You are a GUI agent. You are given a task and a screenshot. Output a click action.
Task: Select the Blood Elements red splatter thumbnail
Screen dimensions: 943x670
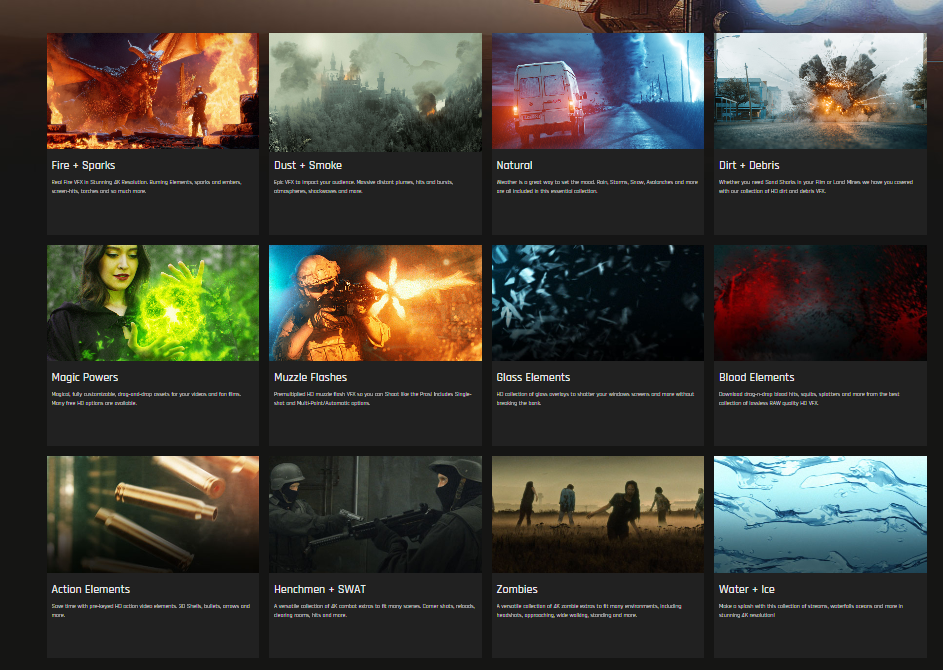pos(820,303)
